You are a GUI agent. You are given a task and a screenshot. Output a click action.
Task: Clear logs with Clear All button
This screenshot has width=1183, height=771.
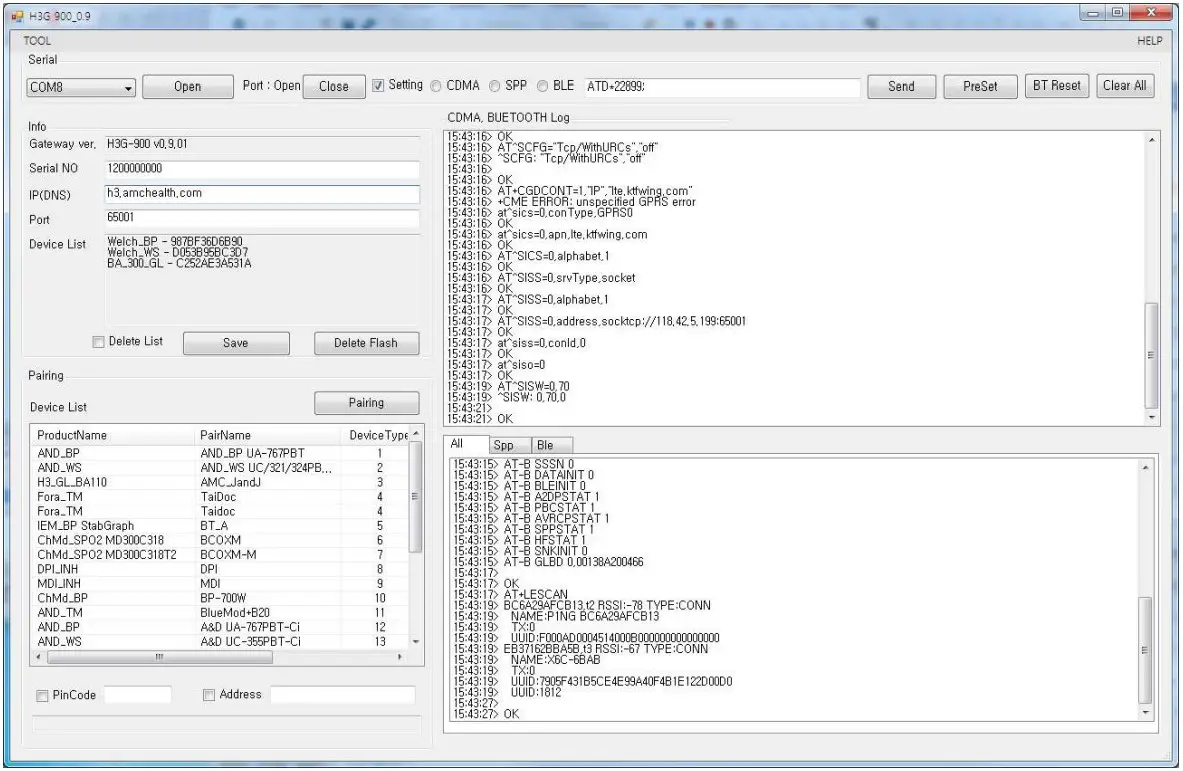[1124, 86]
